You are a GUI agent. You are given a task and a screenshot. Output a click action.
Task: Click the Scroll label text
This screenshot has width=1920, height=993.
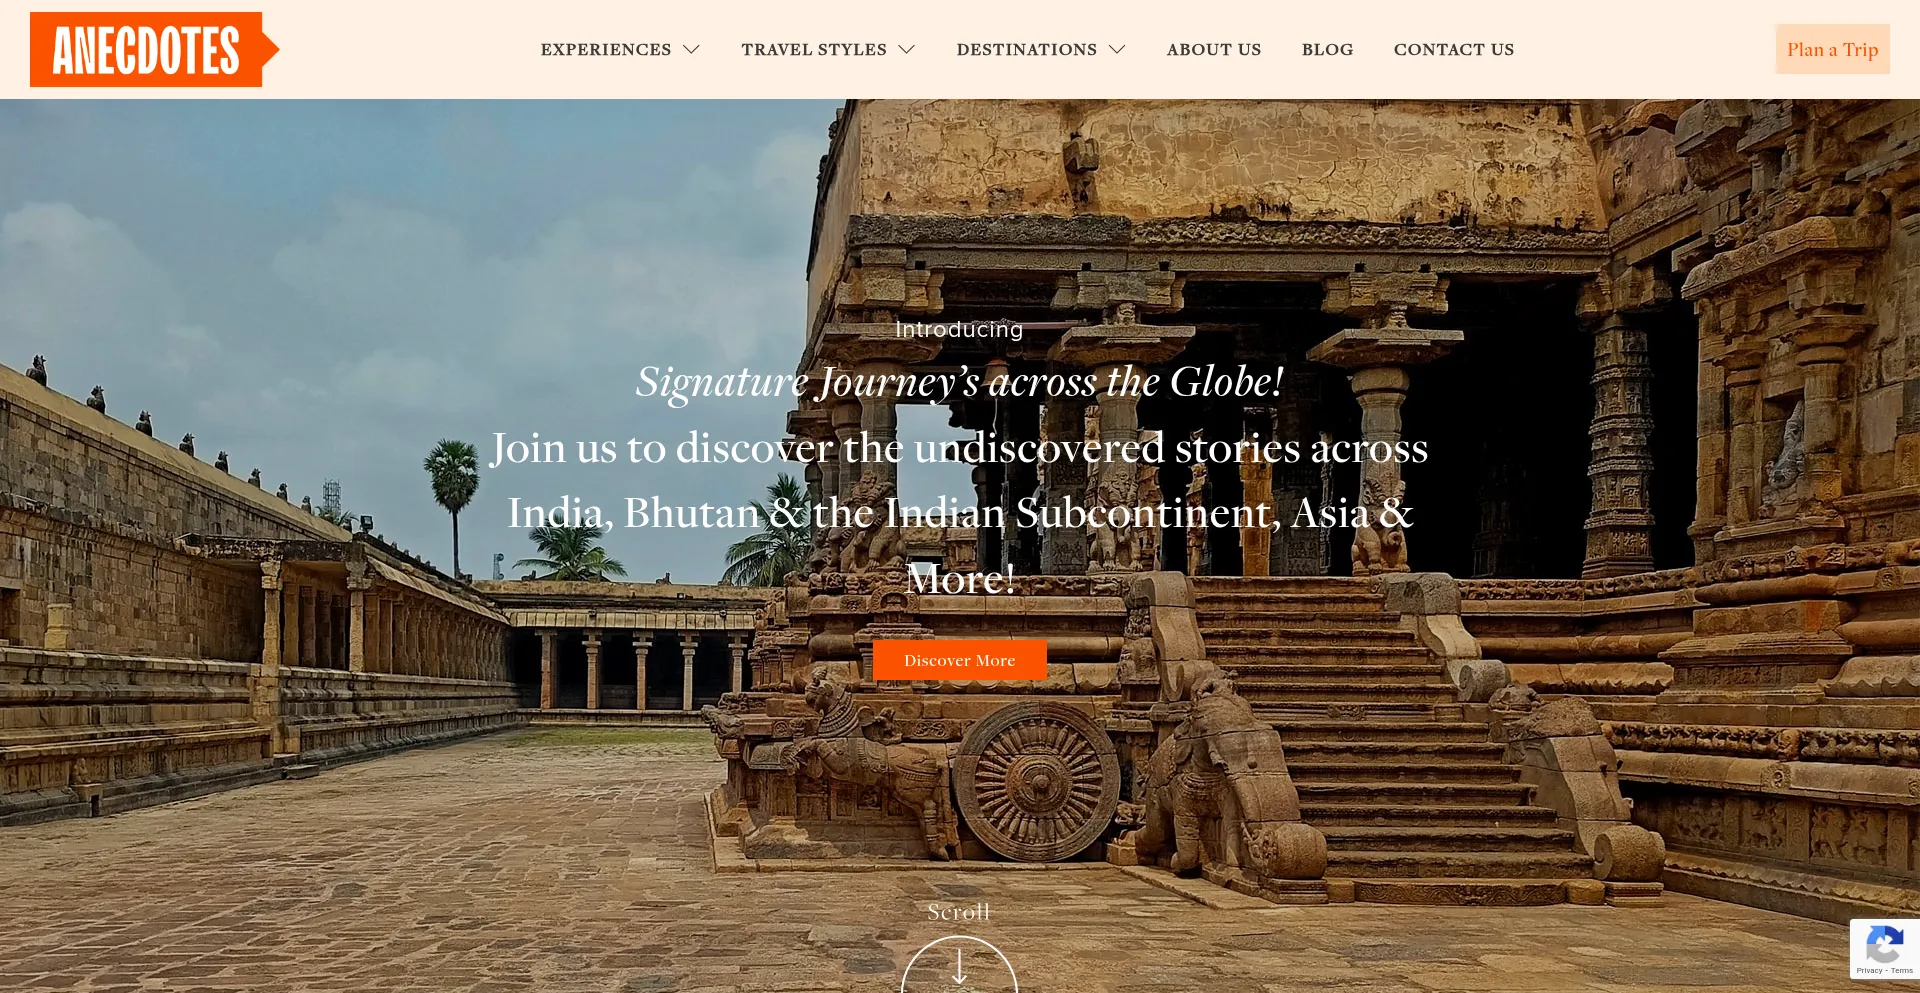(959, 912)
